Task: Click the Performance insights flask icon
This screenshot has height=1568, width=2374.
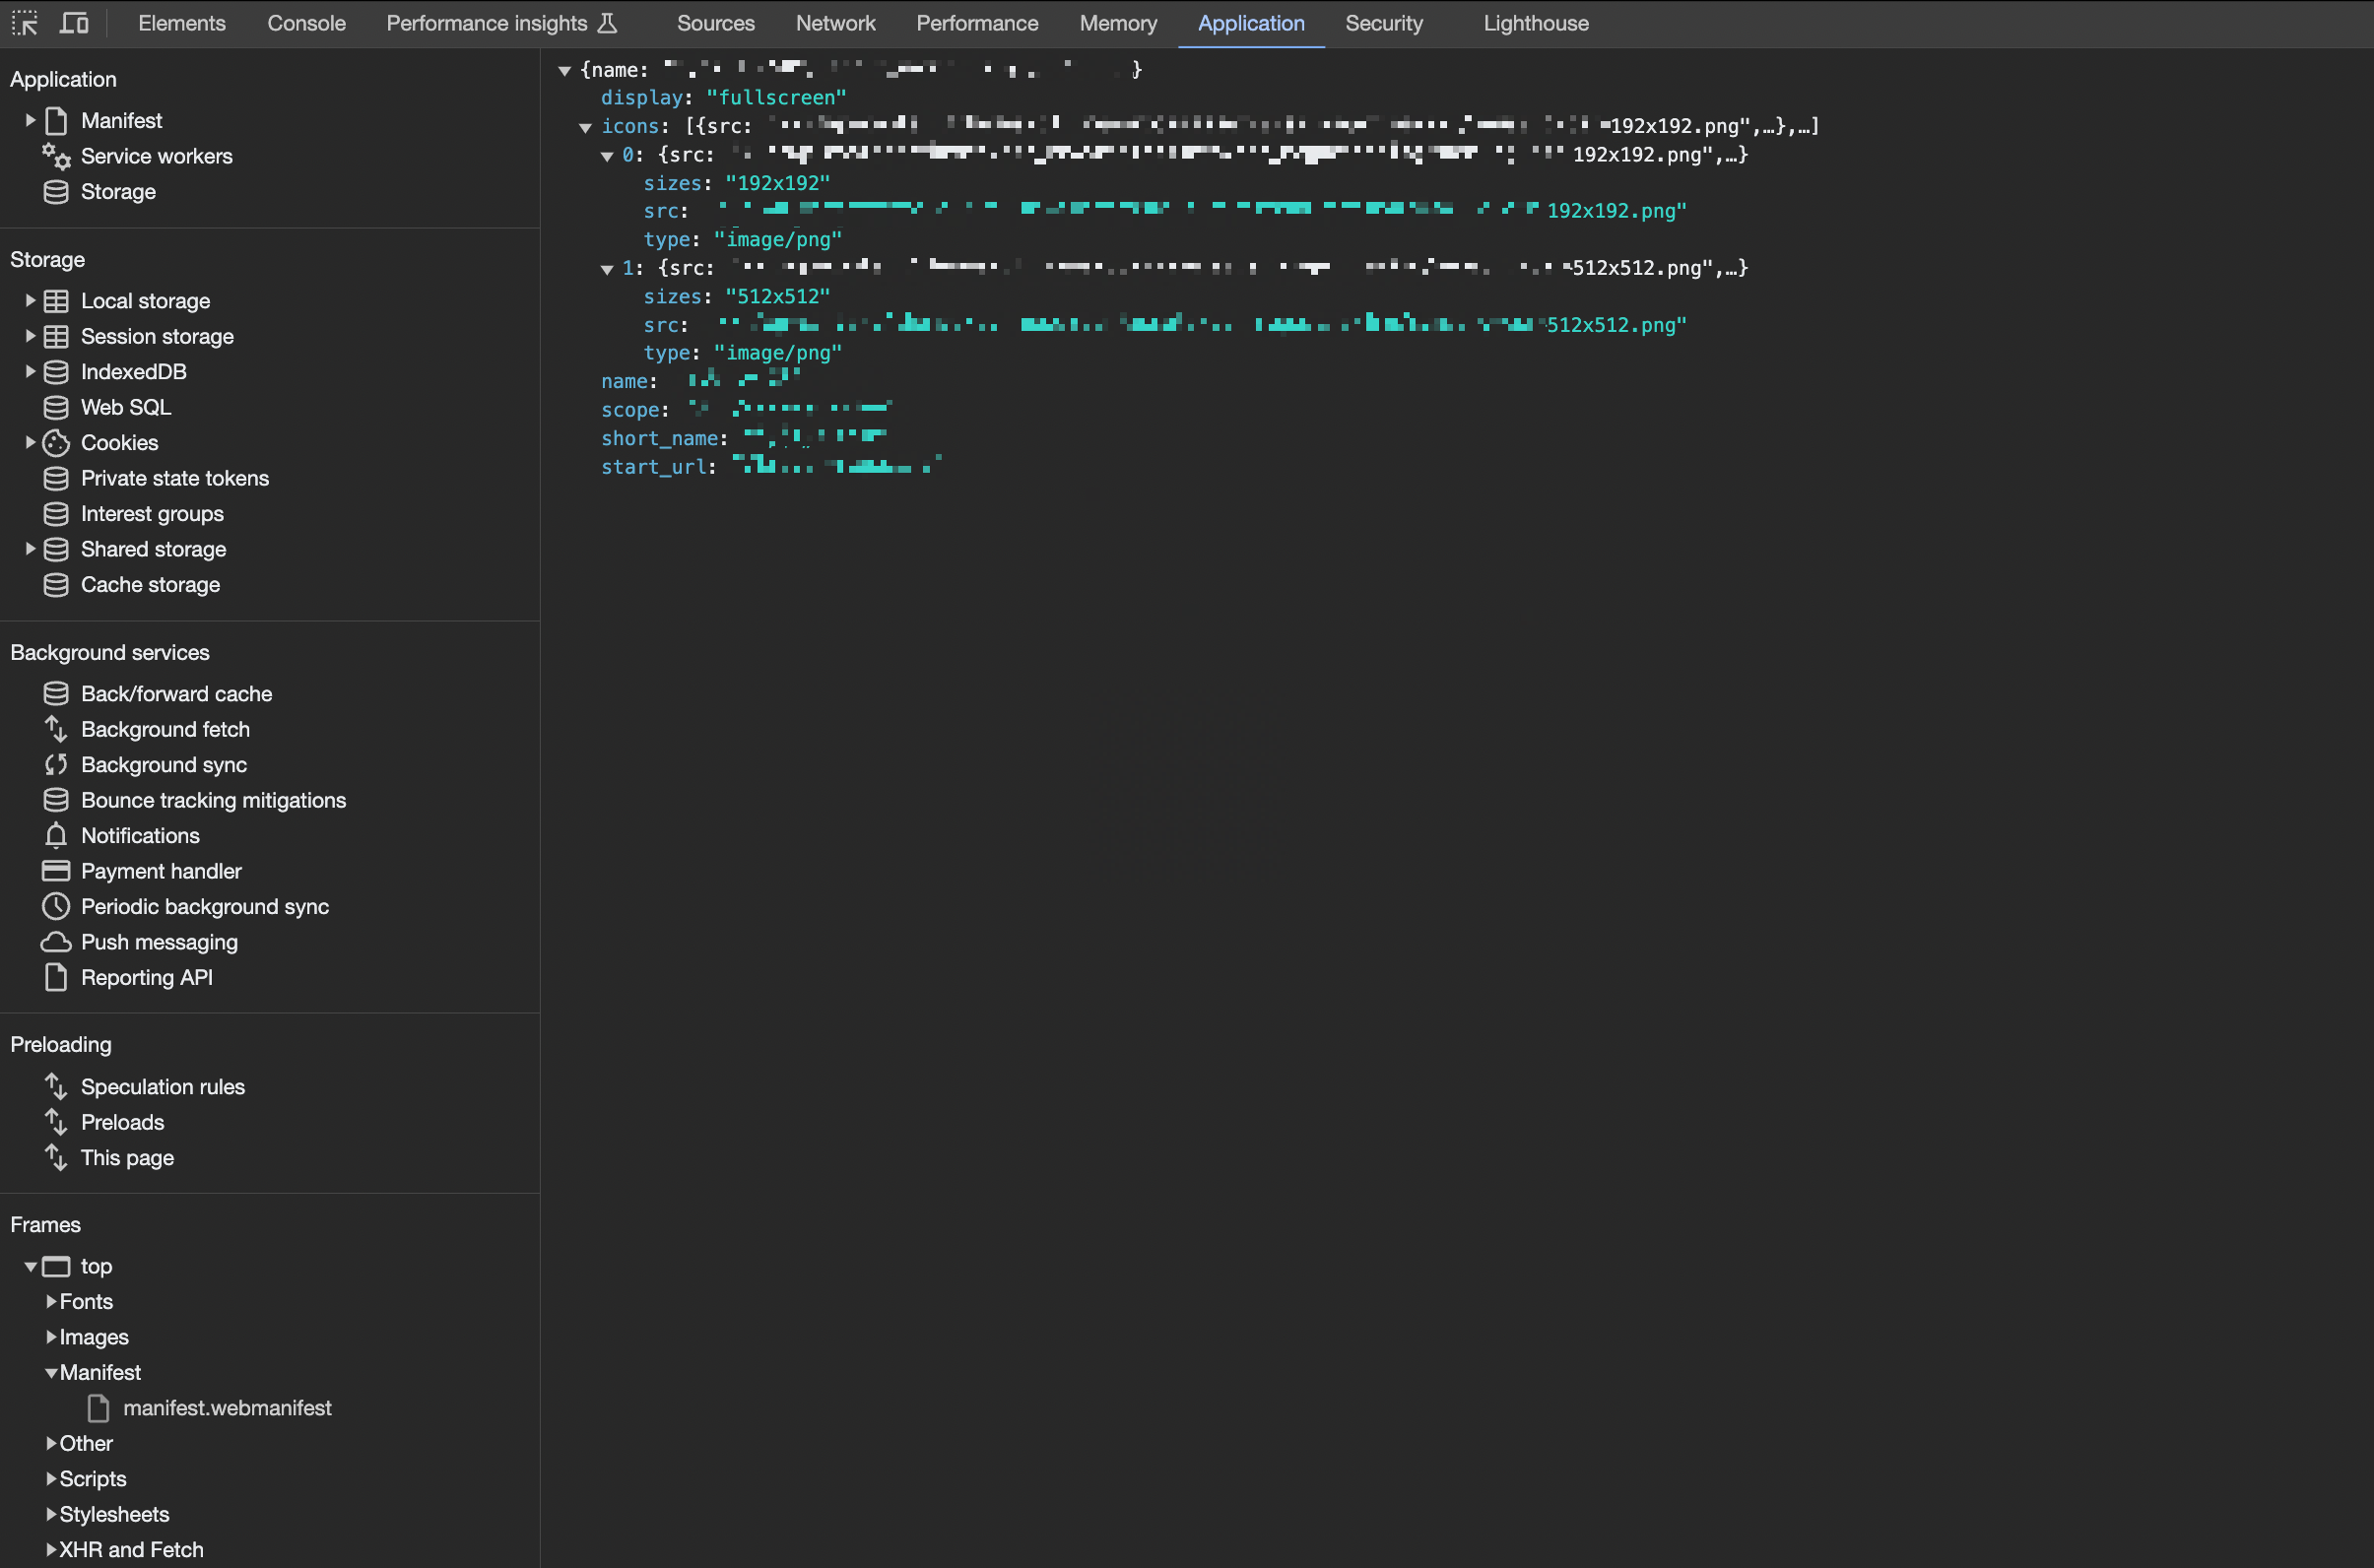Action: 607,23
